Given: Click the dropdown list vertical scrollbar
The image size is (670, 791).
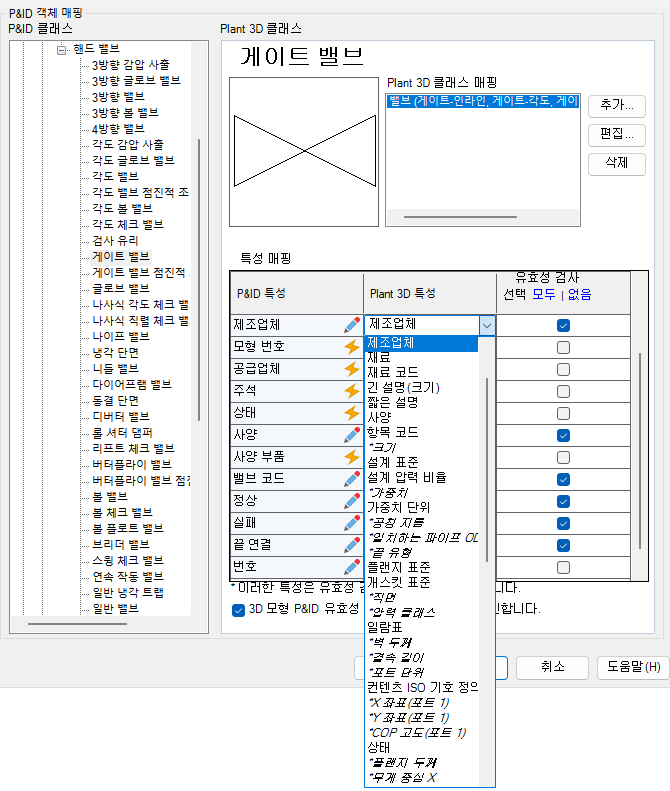Looking at the screenshot, I should click(x=487, y=470).
